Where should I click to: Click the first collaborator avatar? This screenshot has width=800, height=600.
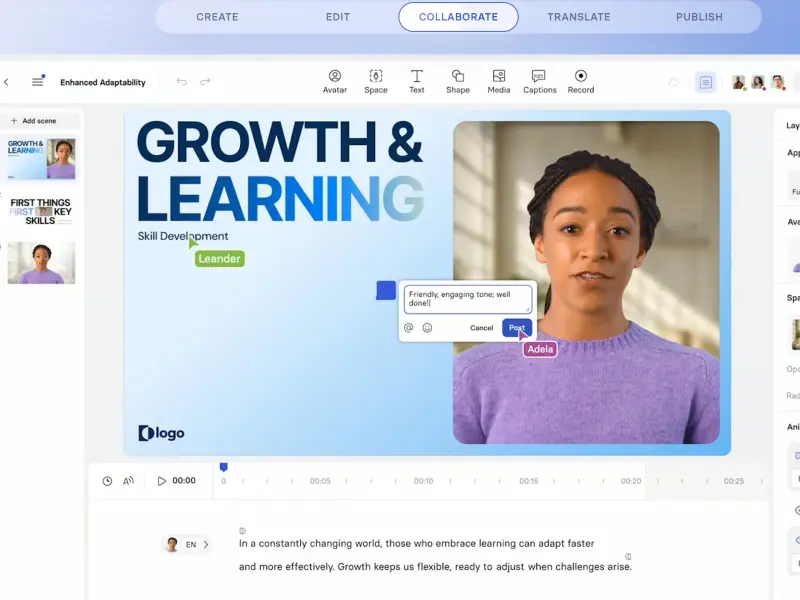pos(738,82)
